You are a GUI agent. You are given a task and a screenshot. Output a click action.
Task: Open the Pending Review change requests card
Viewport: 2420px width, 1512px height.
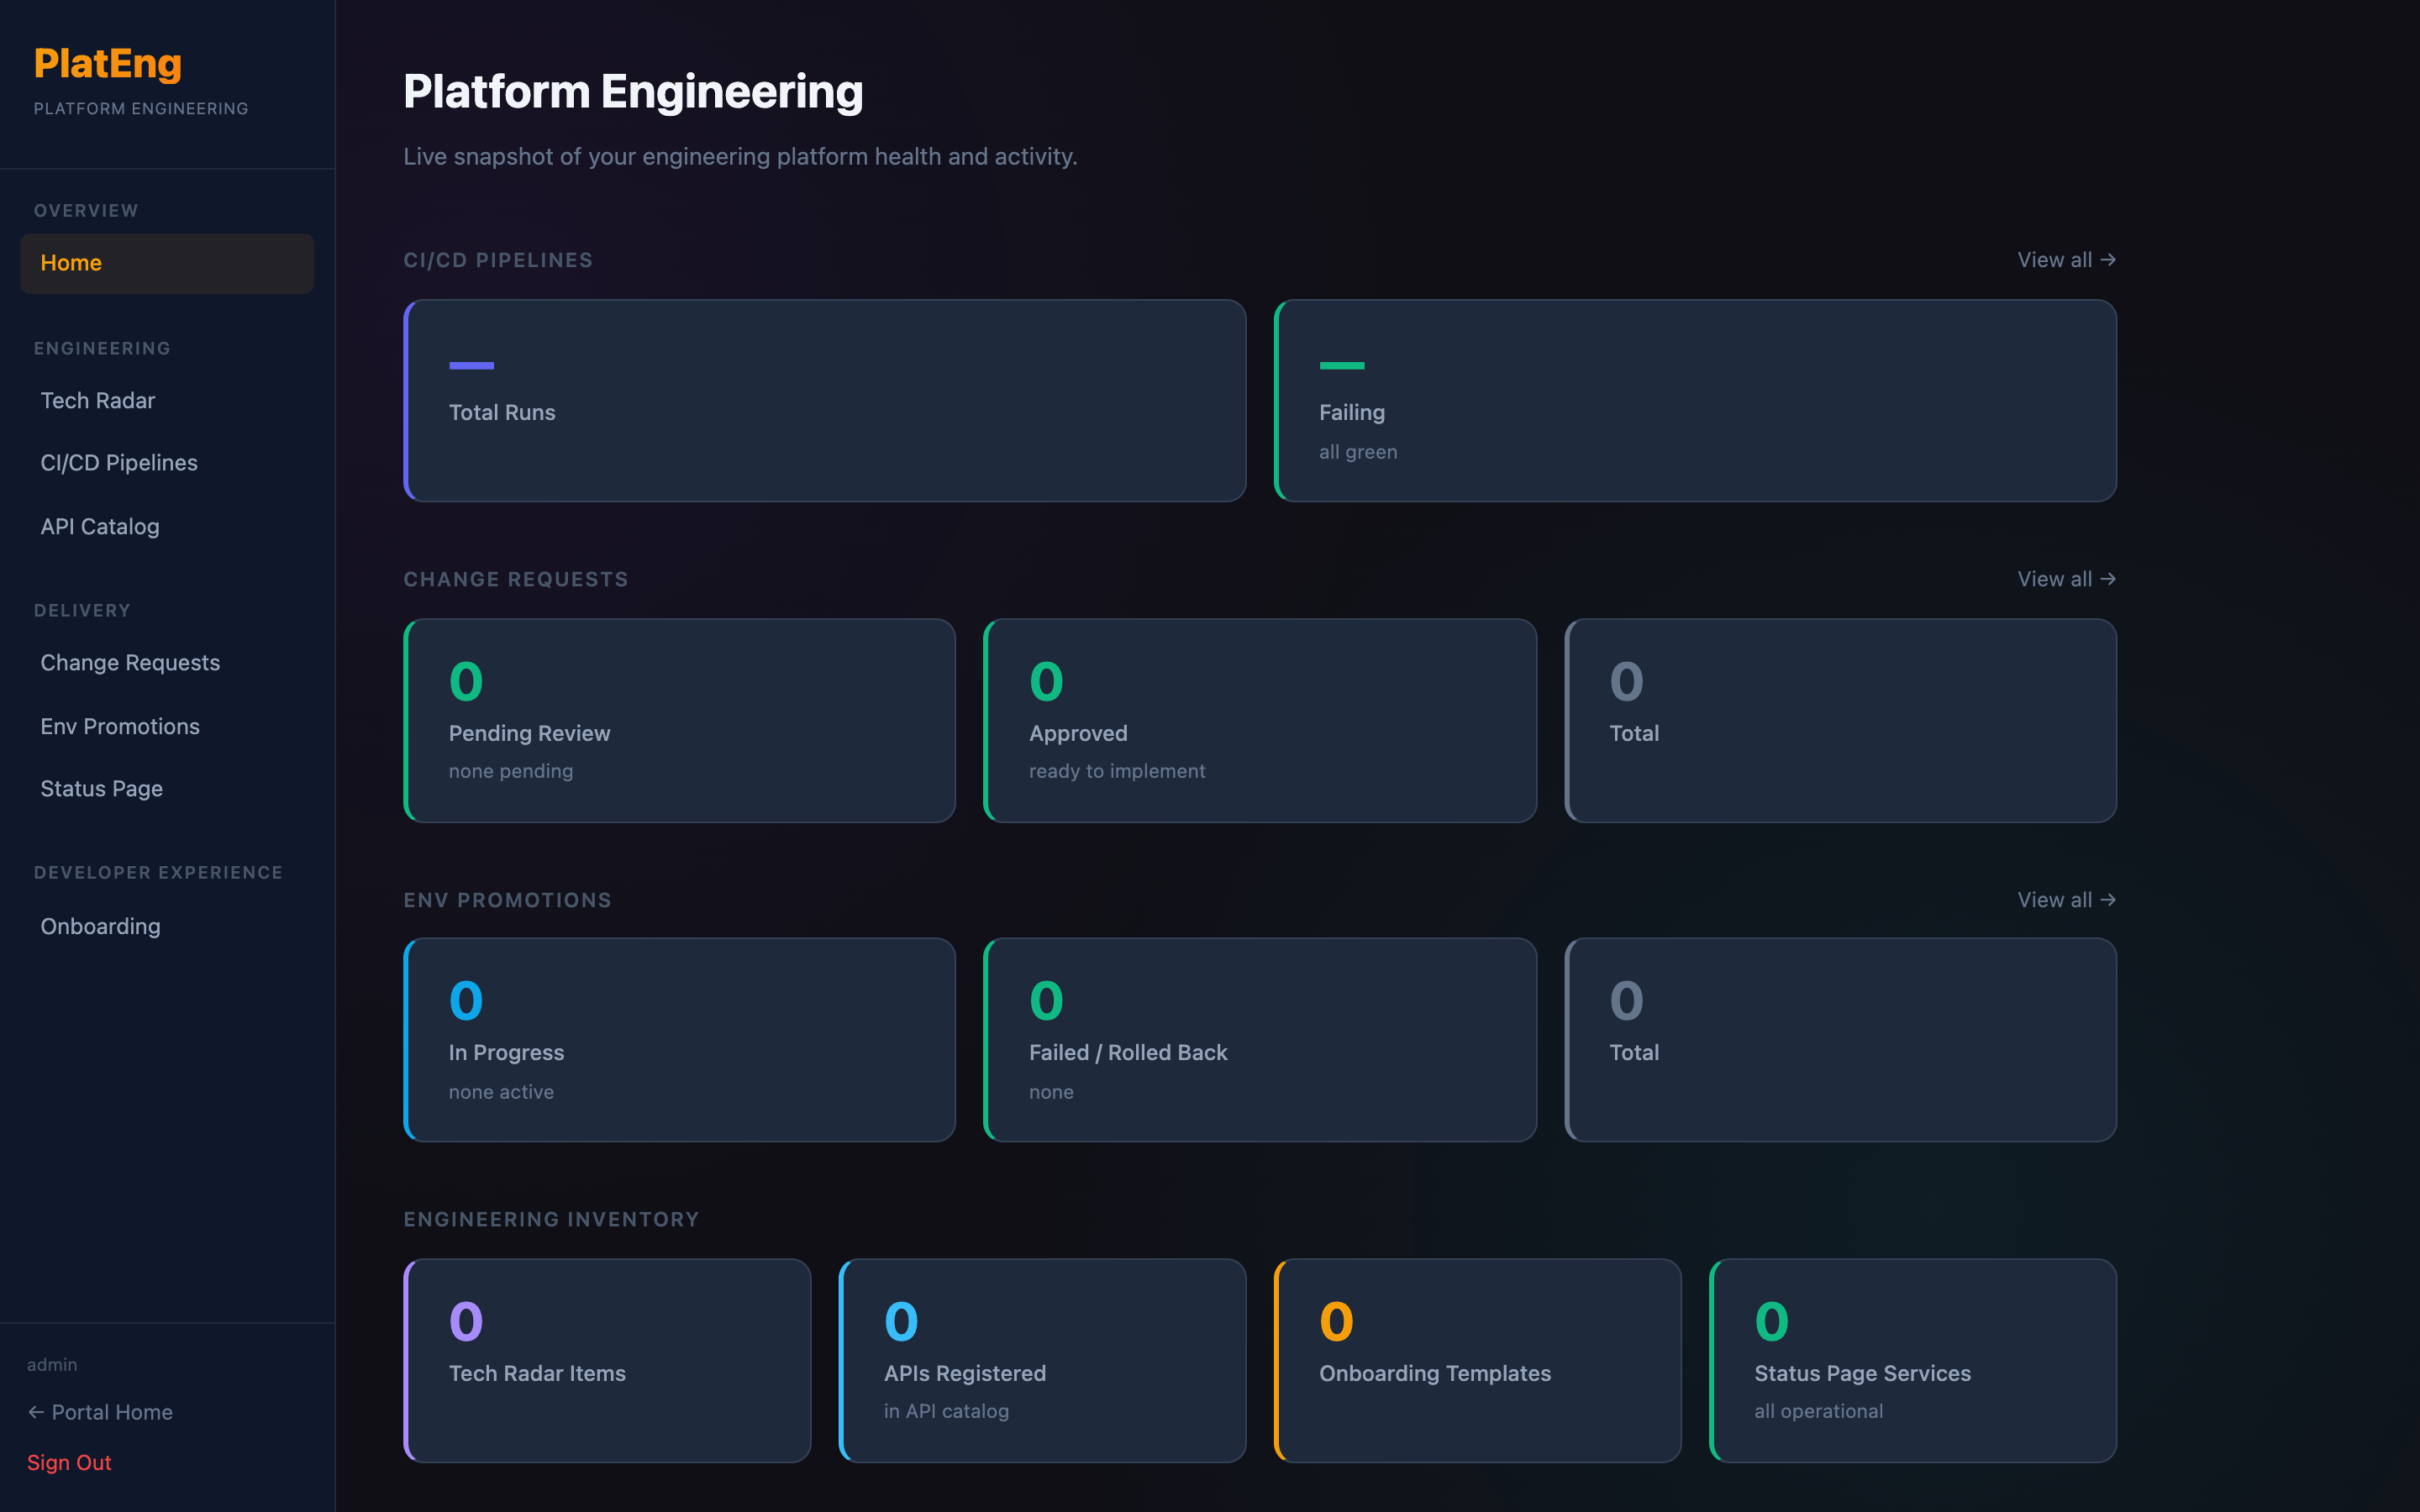680,720
